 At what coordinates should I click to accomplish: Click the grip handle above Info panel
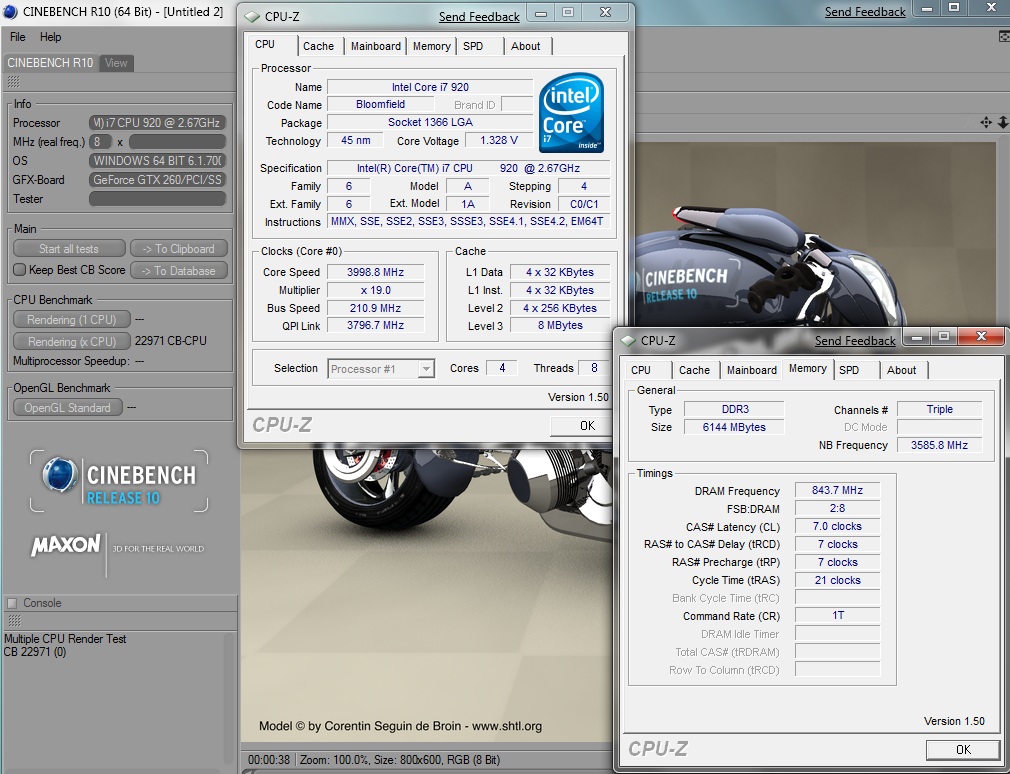click(14, 81)
